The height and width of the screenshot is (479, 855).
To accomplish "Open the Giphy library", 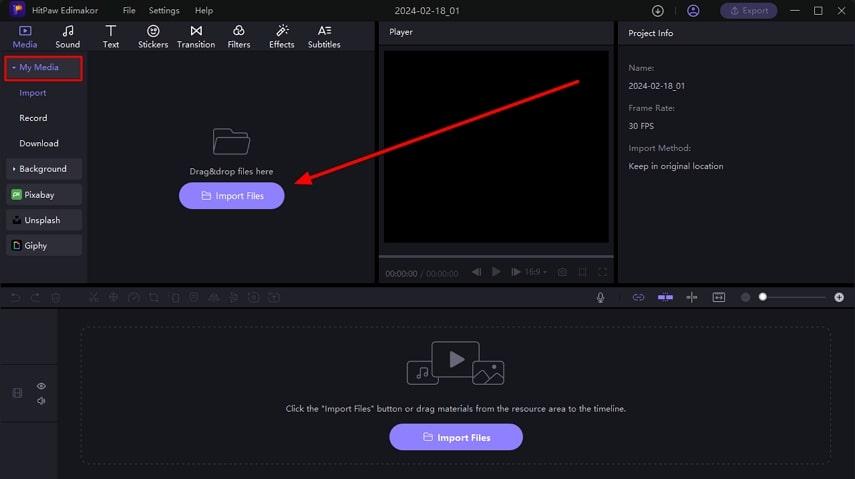I will pyautogui.click(x=44, y=246).
